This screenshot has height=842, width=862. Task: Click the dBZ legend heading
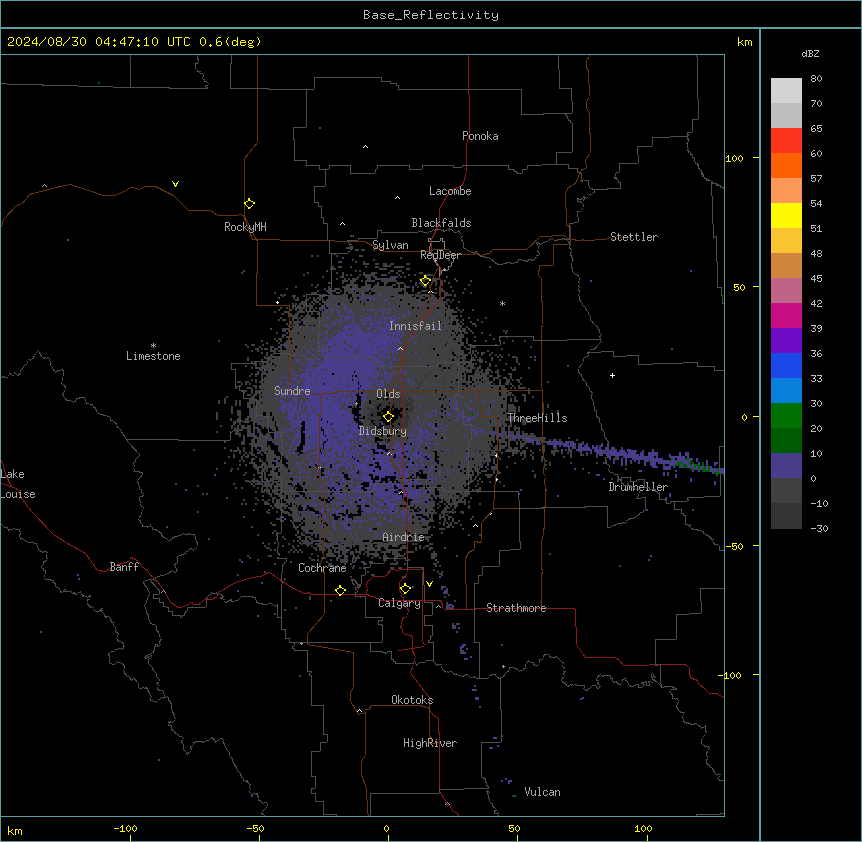click(810, 54)
